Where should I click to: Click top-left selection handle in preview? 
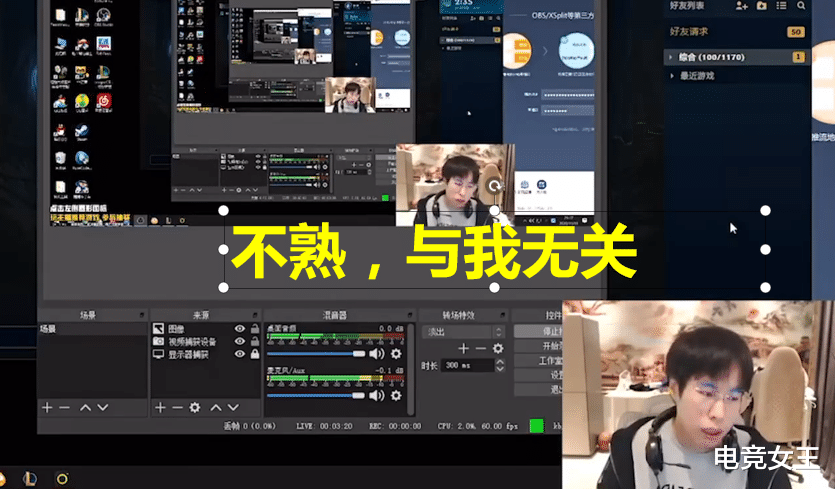224,210
